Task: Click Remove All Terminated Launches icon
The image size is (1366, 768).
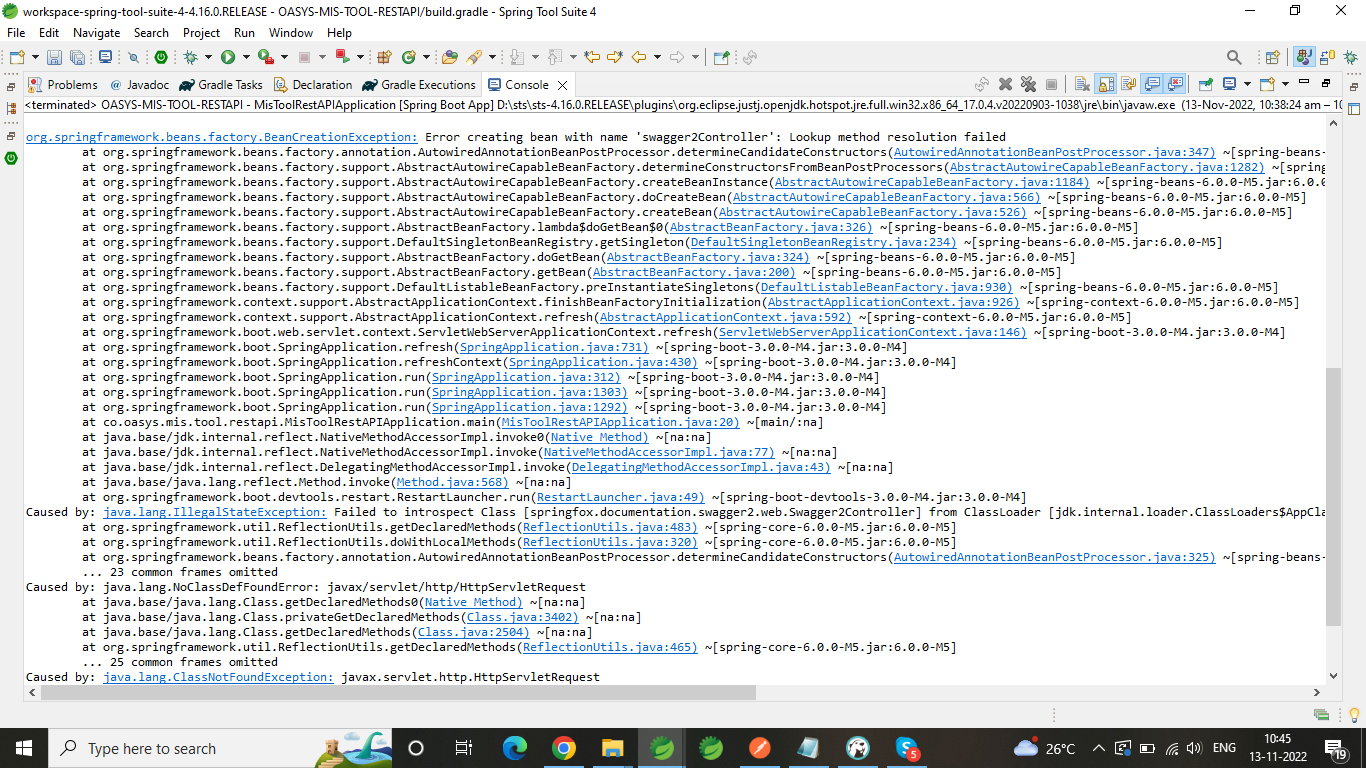Action: click(x=1027, y=85)
